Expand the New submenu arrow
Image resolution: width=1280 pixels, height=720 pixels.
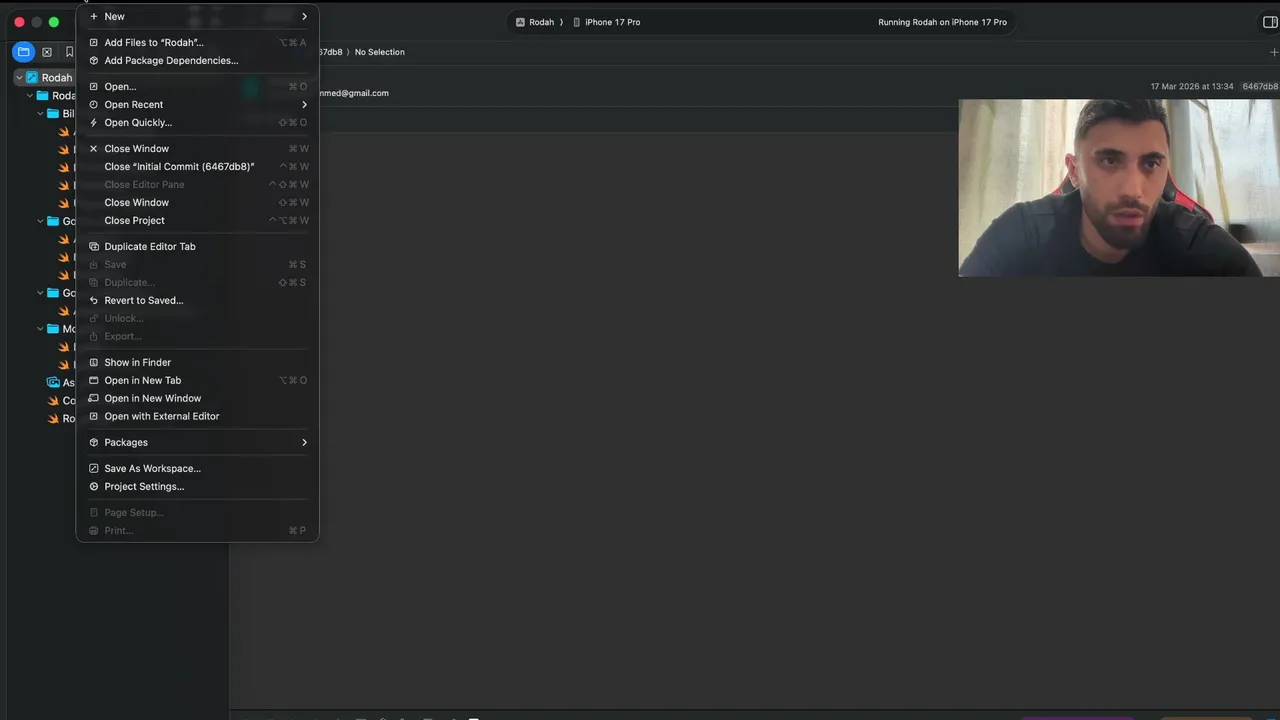tap(304, 16)
